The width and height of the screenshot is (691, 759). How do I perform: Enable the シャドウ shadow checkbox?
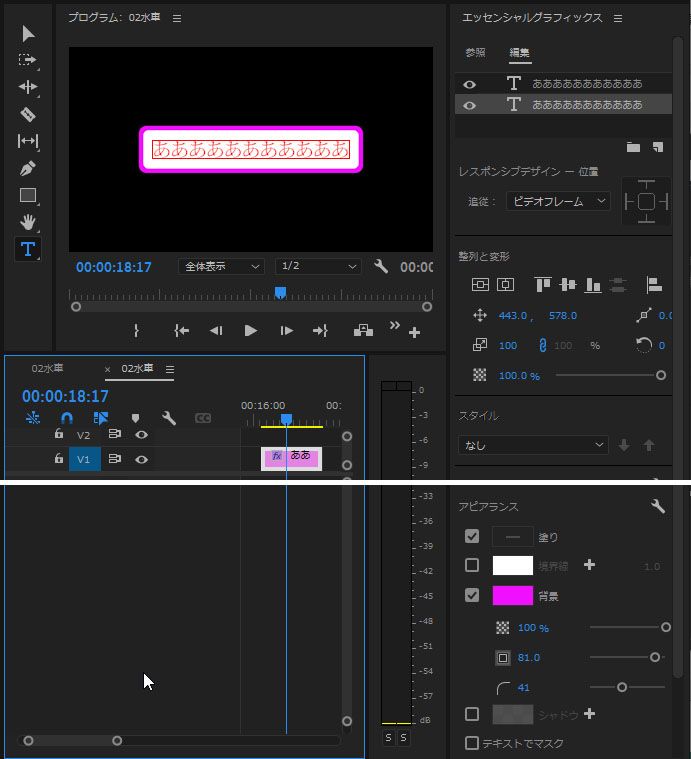click(x=472, y=714)
